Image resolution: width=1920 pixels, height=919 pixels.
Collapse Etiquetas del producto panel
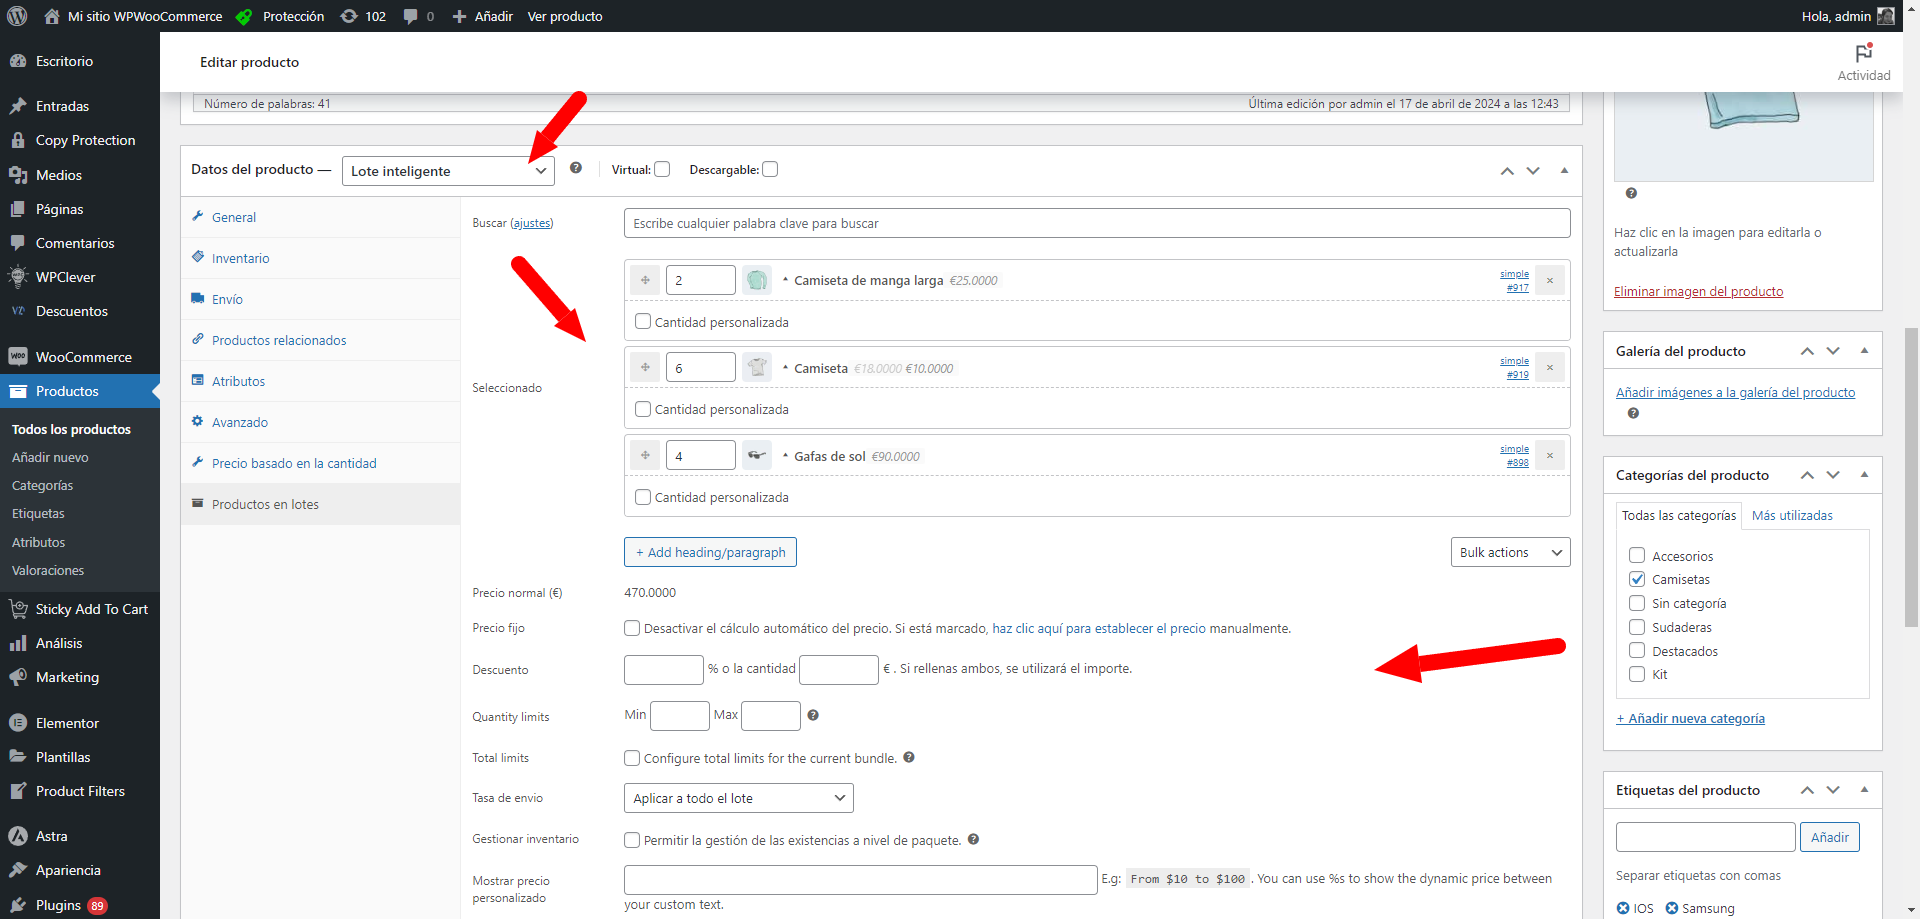[1864, 789]
